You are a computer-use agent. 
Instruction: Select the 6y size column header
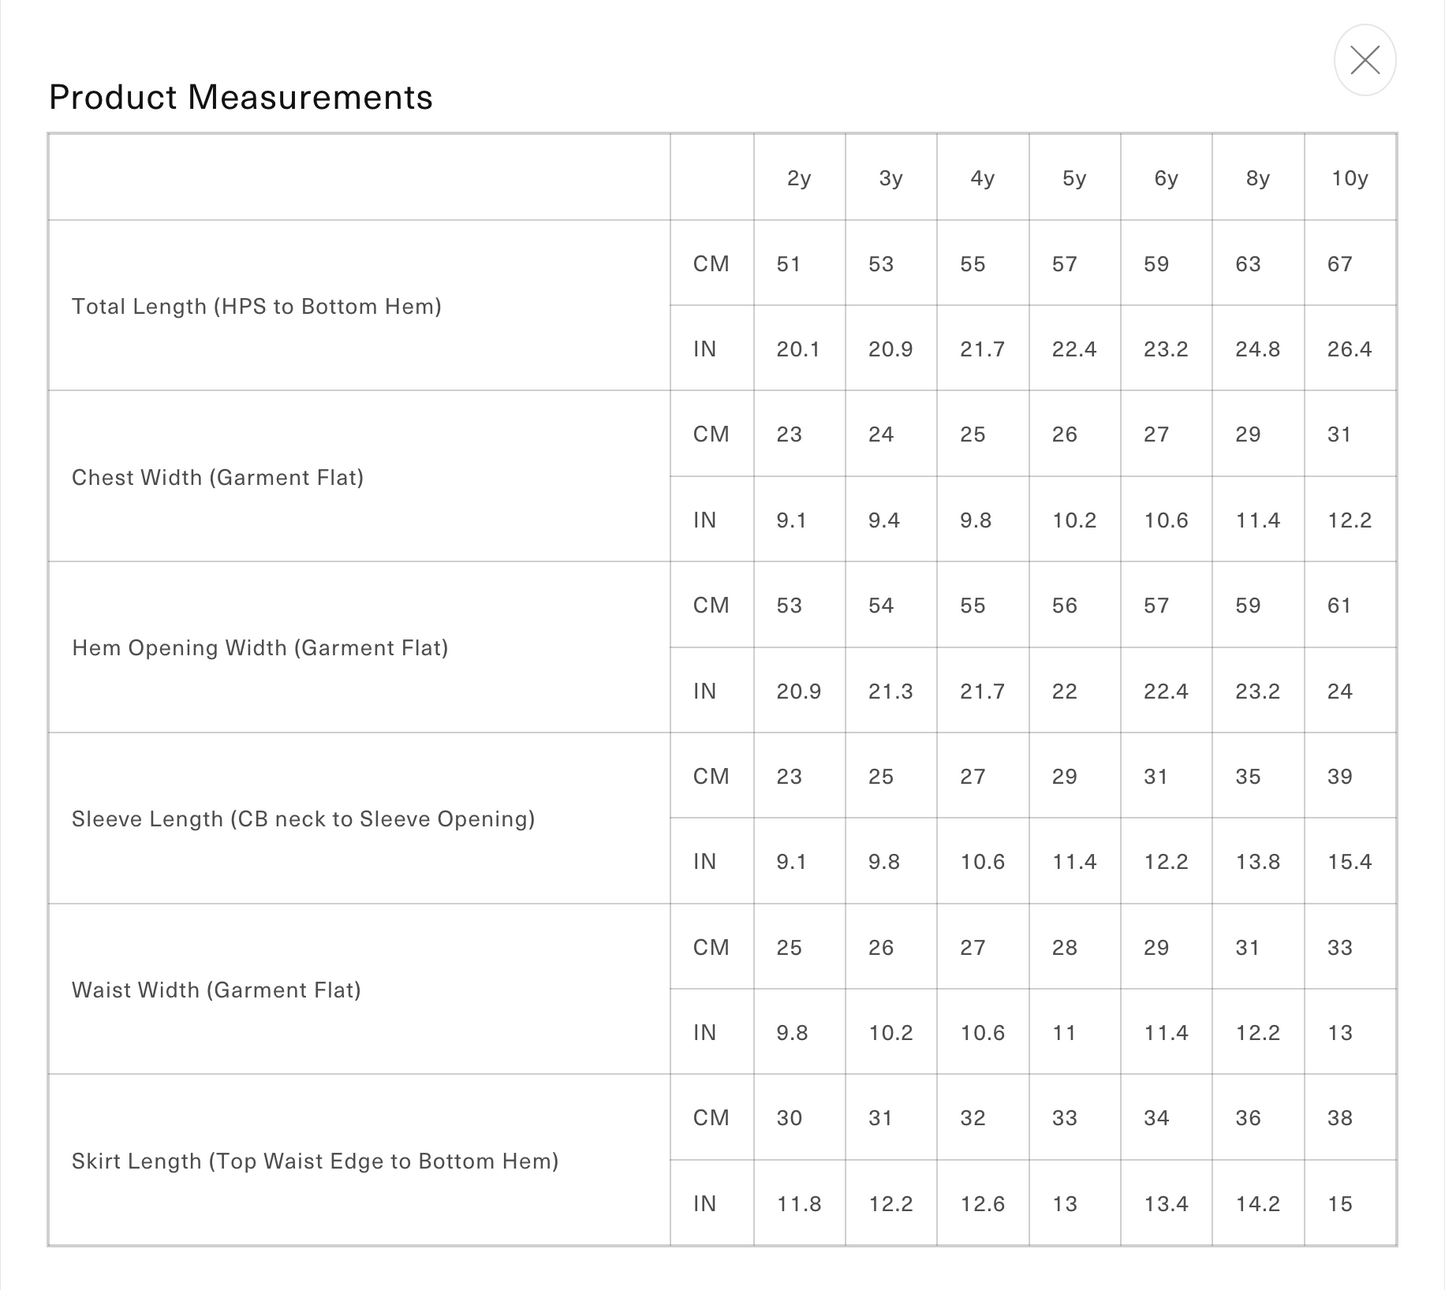1166,178
